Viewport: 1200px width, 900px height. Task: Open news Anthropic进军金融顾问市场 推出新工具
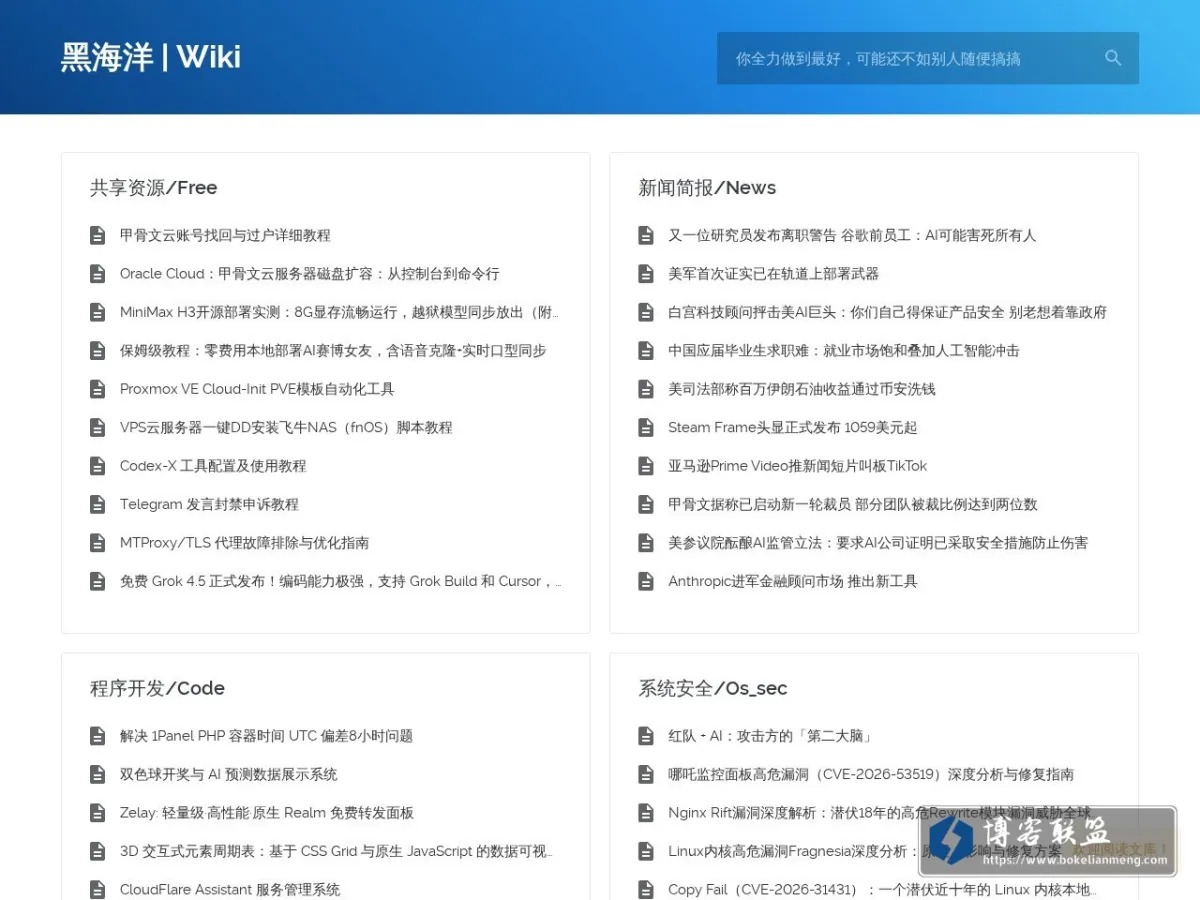(x=792, y=581)
